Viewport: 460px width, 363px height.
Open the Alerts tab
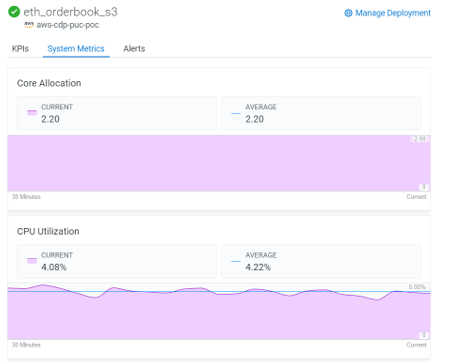(x=134, y=49)
